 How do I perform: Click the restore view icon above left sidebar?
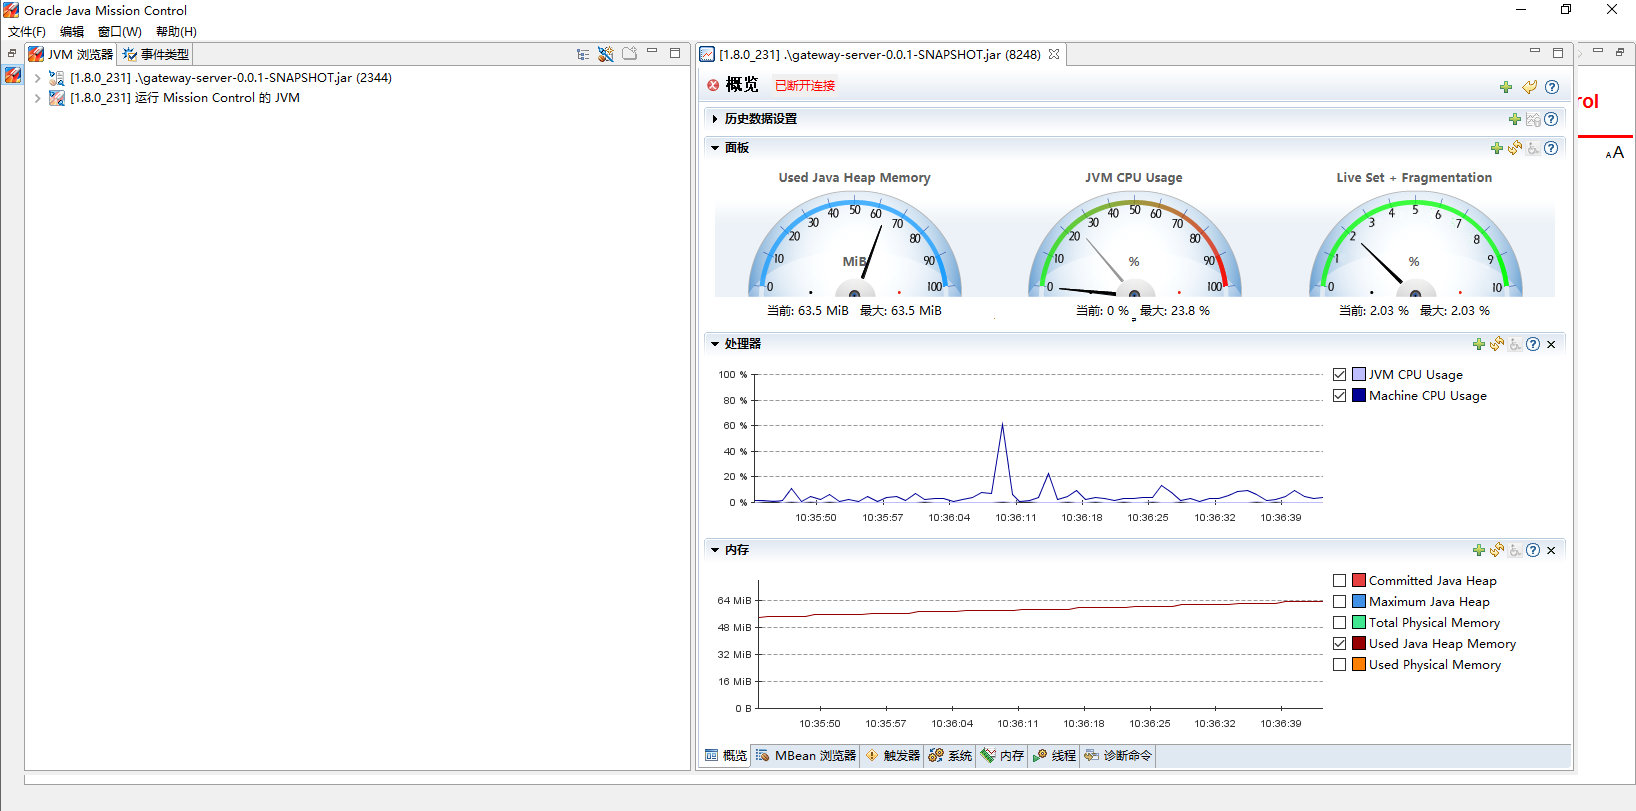(12, 53)
